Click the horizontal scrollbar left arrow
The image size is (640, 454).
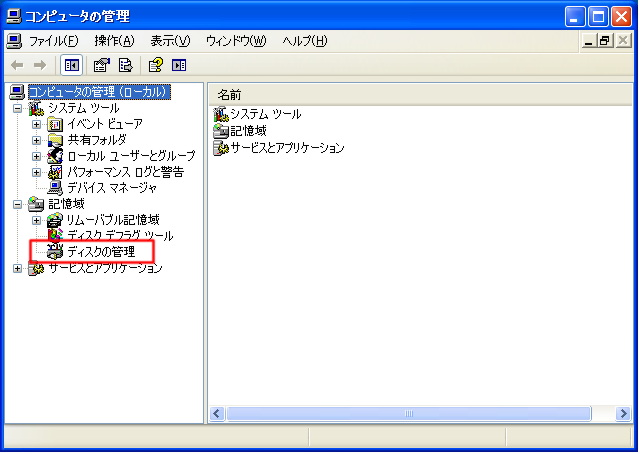click(217, 414)
